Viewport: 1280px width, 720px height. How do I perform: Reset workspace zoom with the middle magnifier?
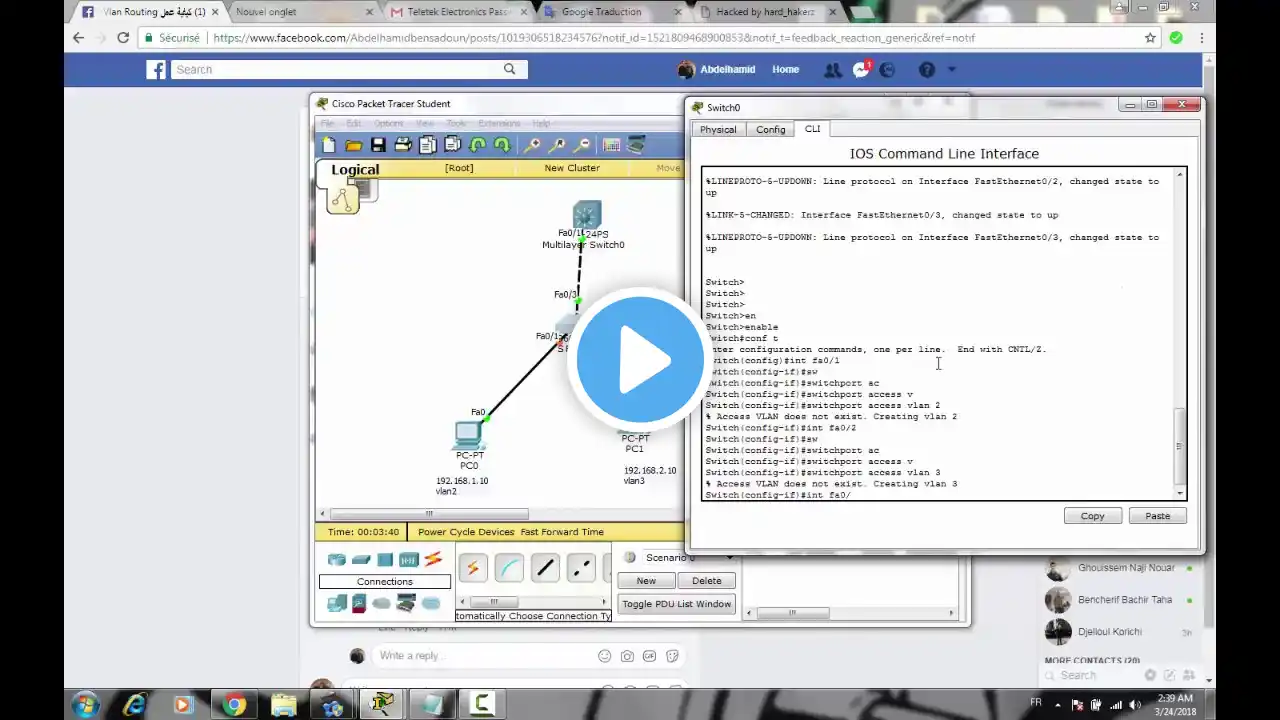(557, 145)
